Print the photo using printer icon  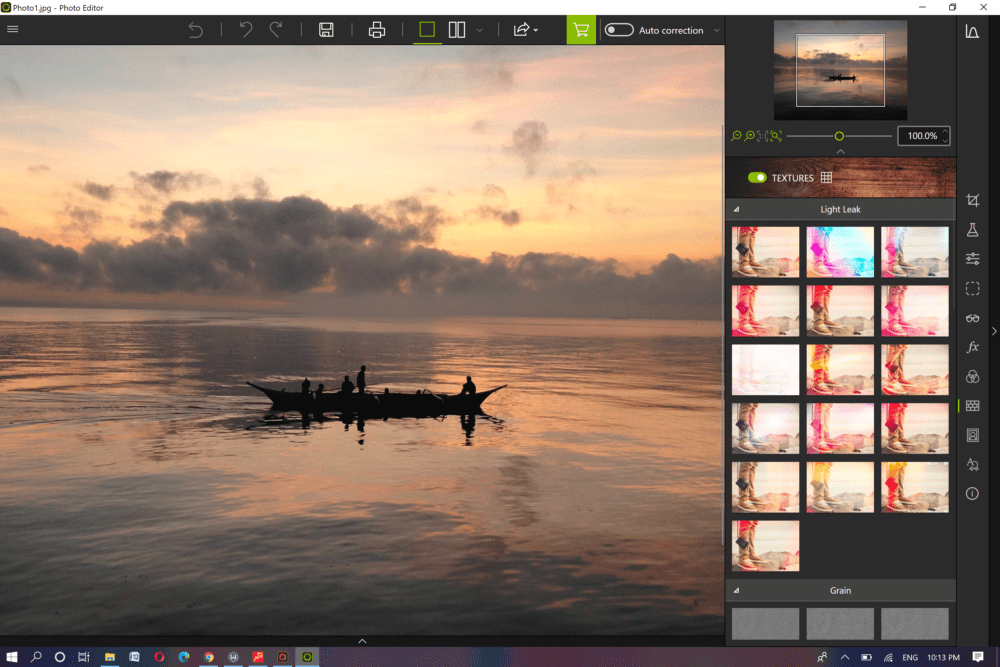[377, 30]
